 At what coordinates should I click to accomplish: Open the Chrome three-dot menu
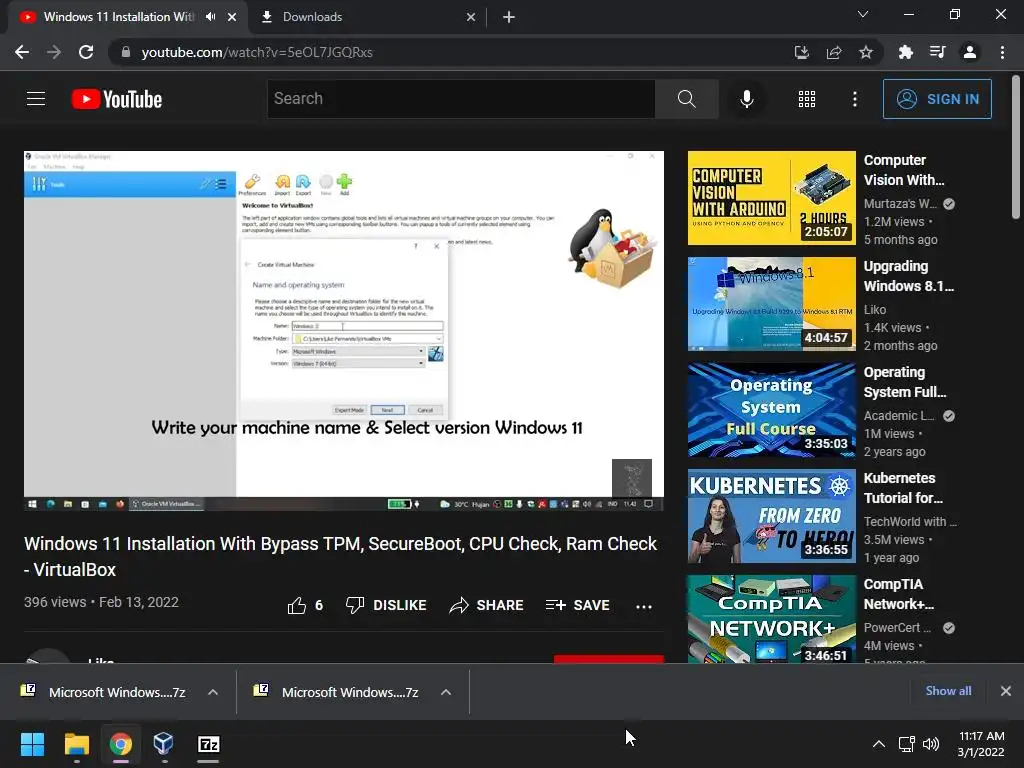1002,52
